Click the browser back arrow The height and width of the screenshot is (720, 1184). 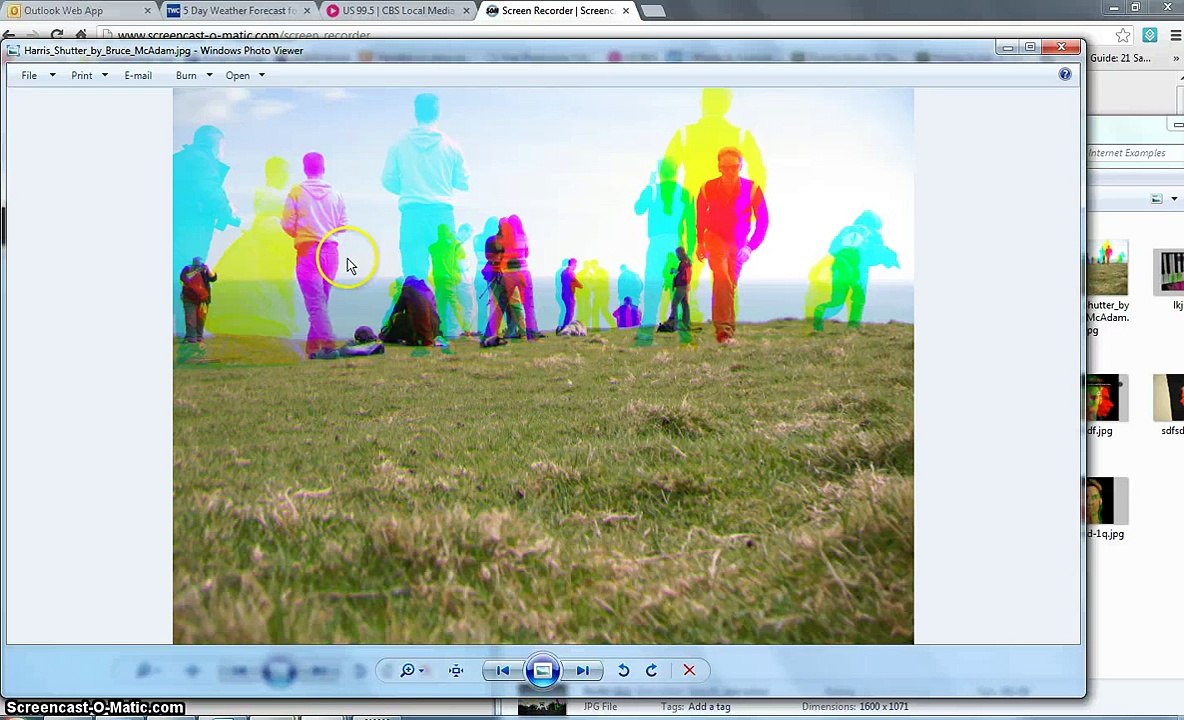click(x=9, y=34)
